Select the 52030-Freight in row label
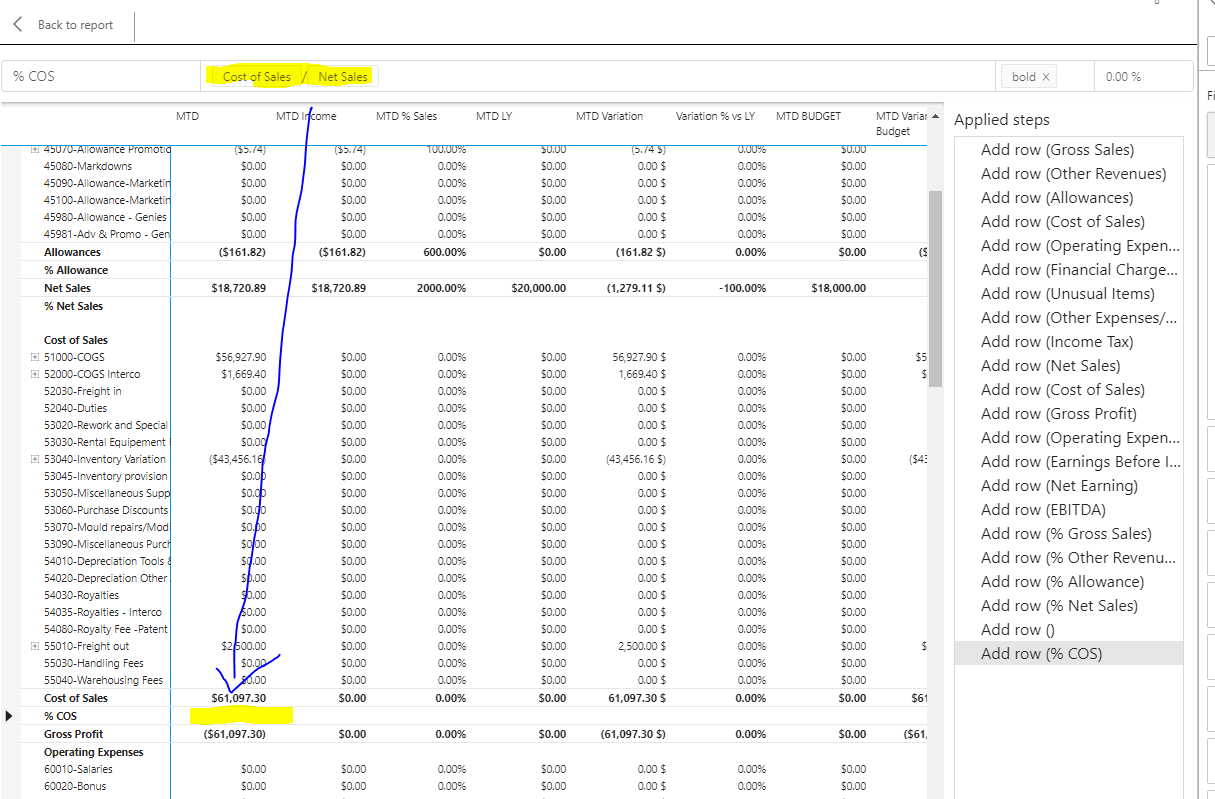Viewport: 1215px width, 799px height. click(x=83, y=391)
